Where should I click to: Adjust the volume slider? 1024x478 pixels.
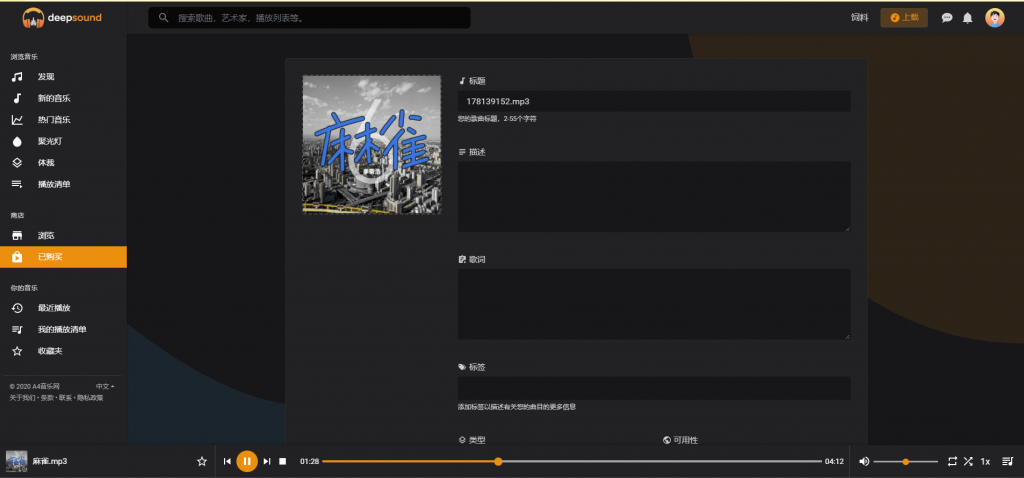point(905,462)
